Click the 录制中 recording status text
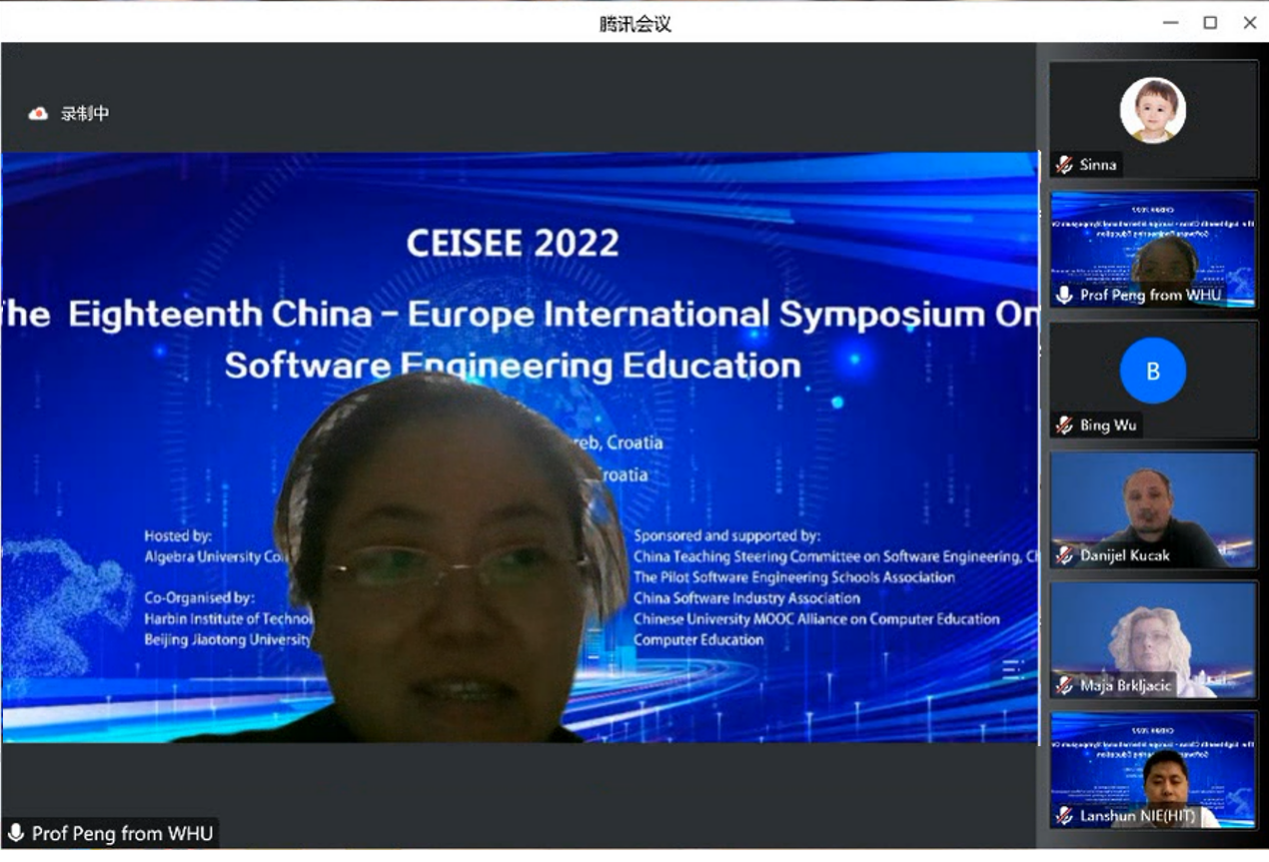Viewport: 1269px width, 862px height. [x=85, y=114]
